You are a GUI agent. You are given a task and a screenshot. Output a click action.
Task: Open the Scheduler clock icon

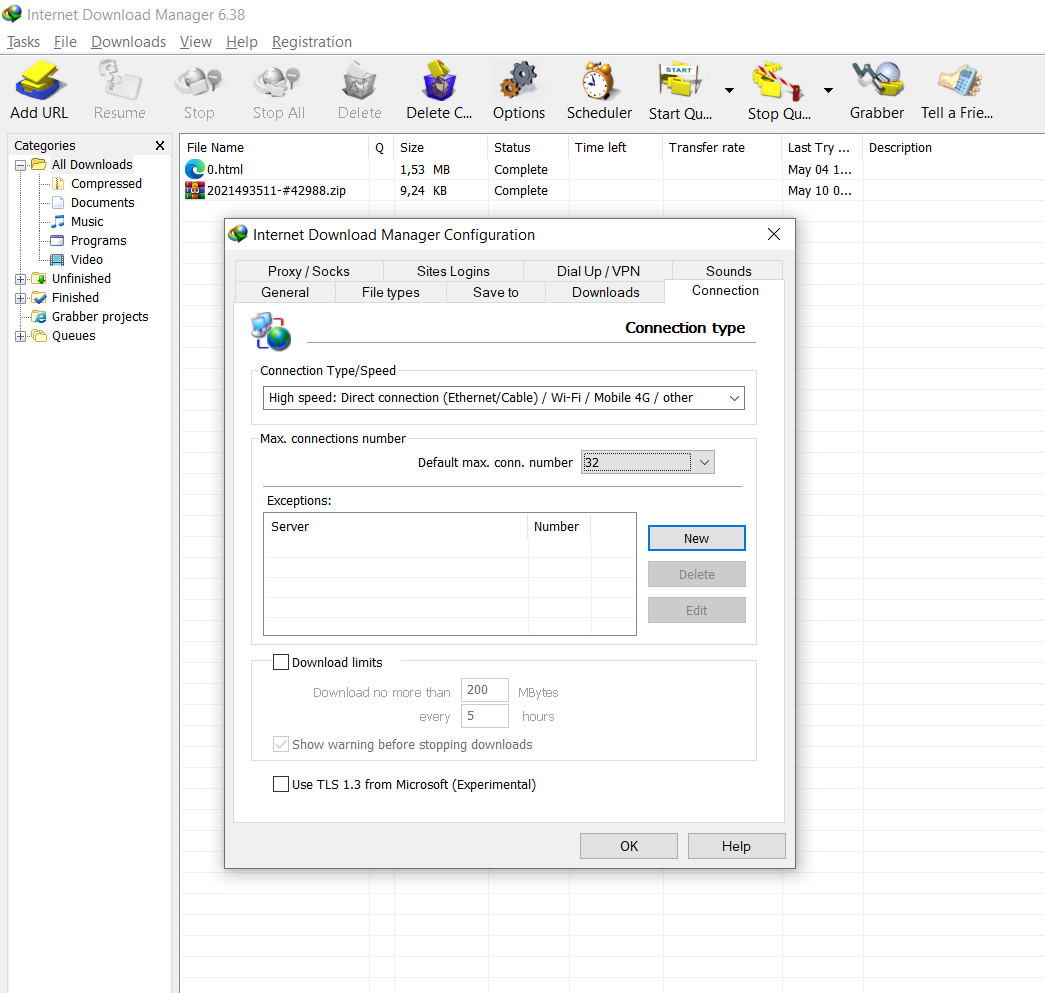click(598, 81)
